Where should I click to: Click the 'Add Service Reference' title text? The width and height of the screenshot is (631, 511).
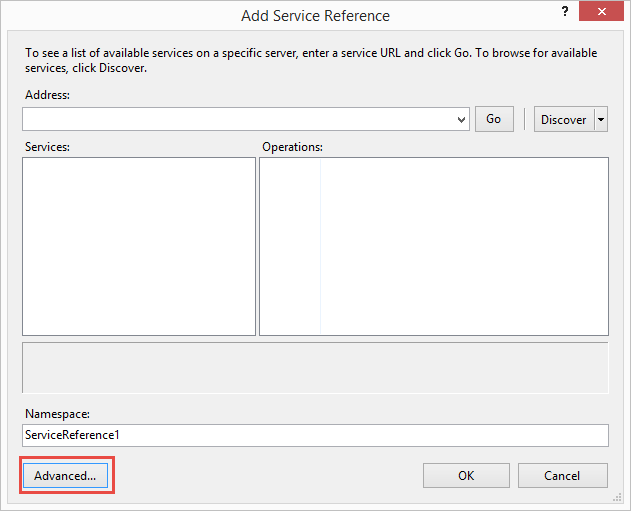pyautogui.click(x=316, y=16)
